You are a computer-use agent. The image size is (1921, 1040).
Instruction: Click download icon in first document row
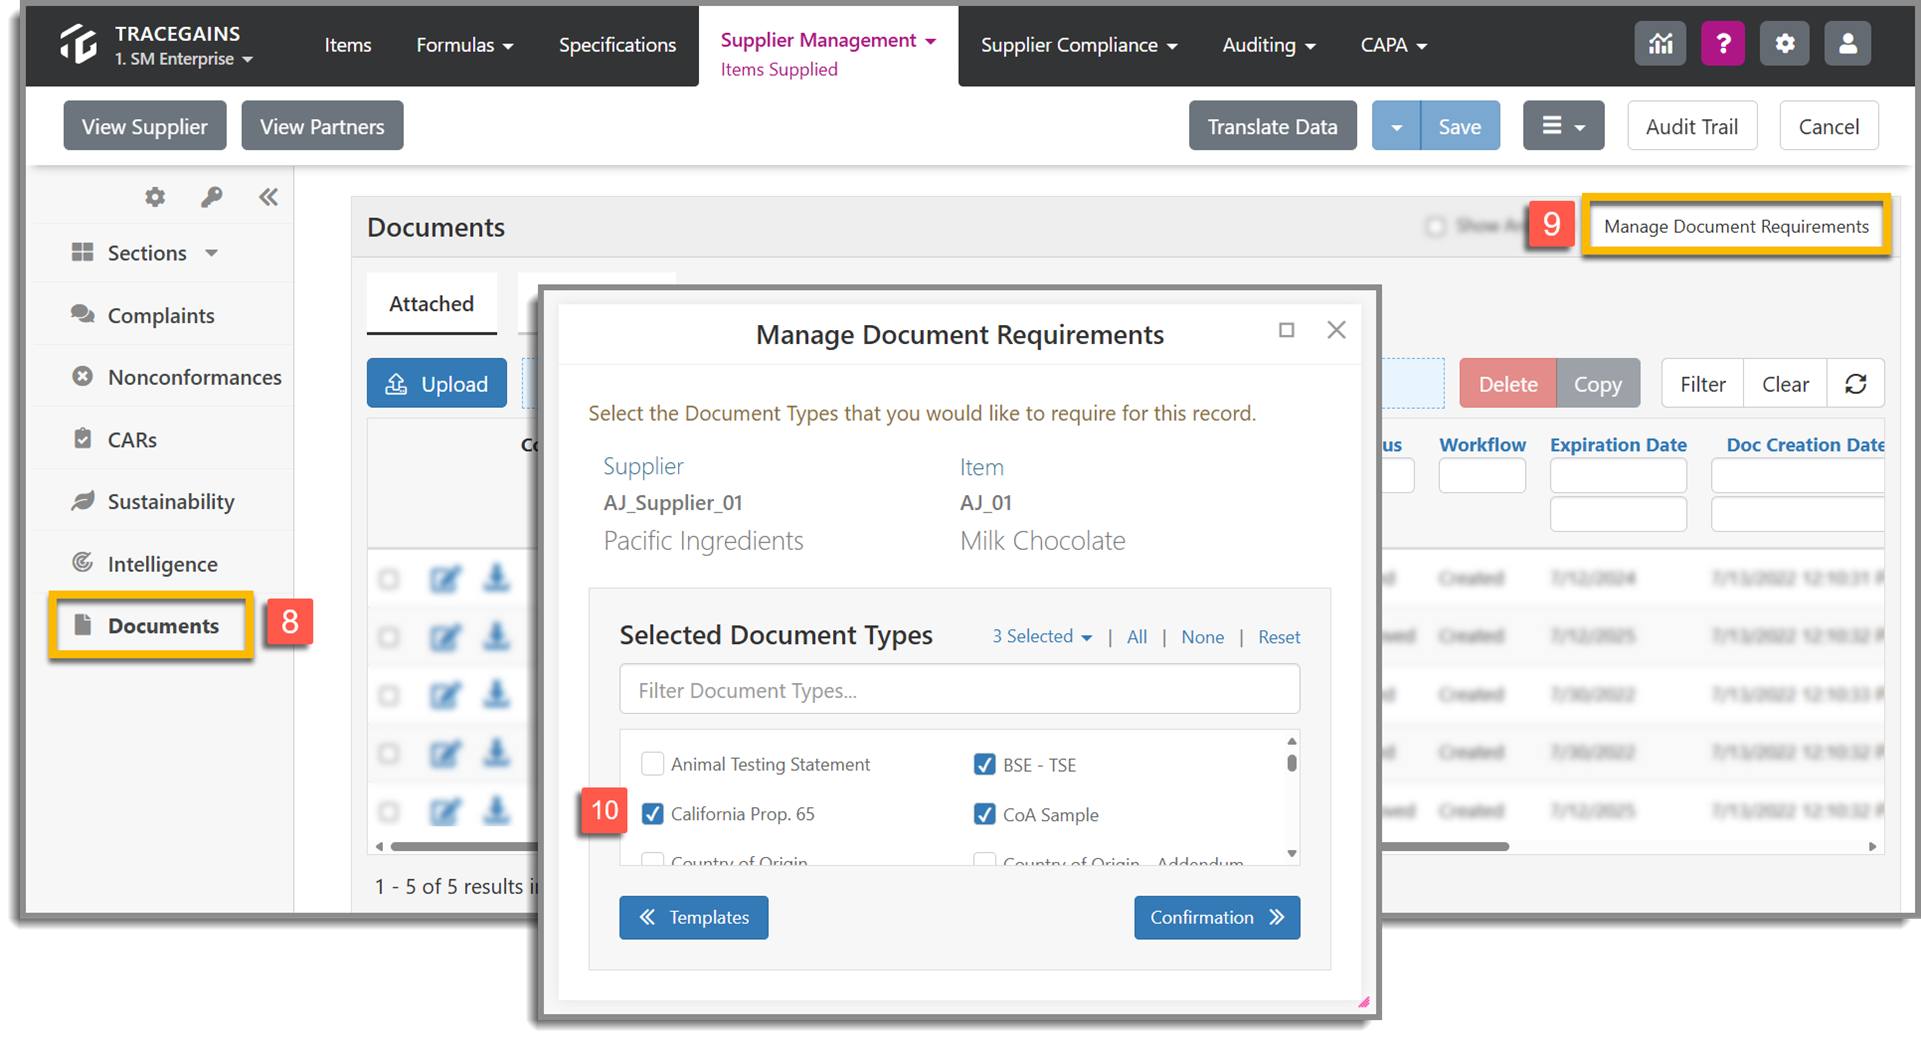coord(496,578)
